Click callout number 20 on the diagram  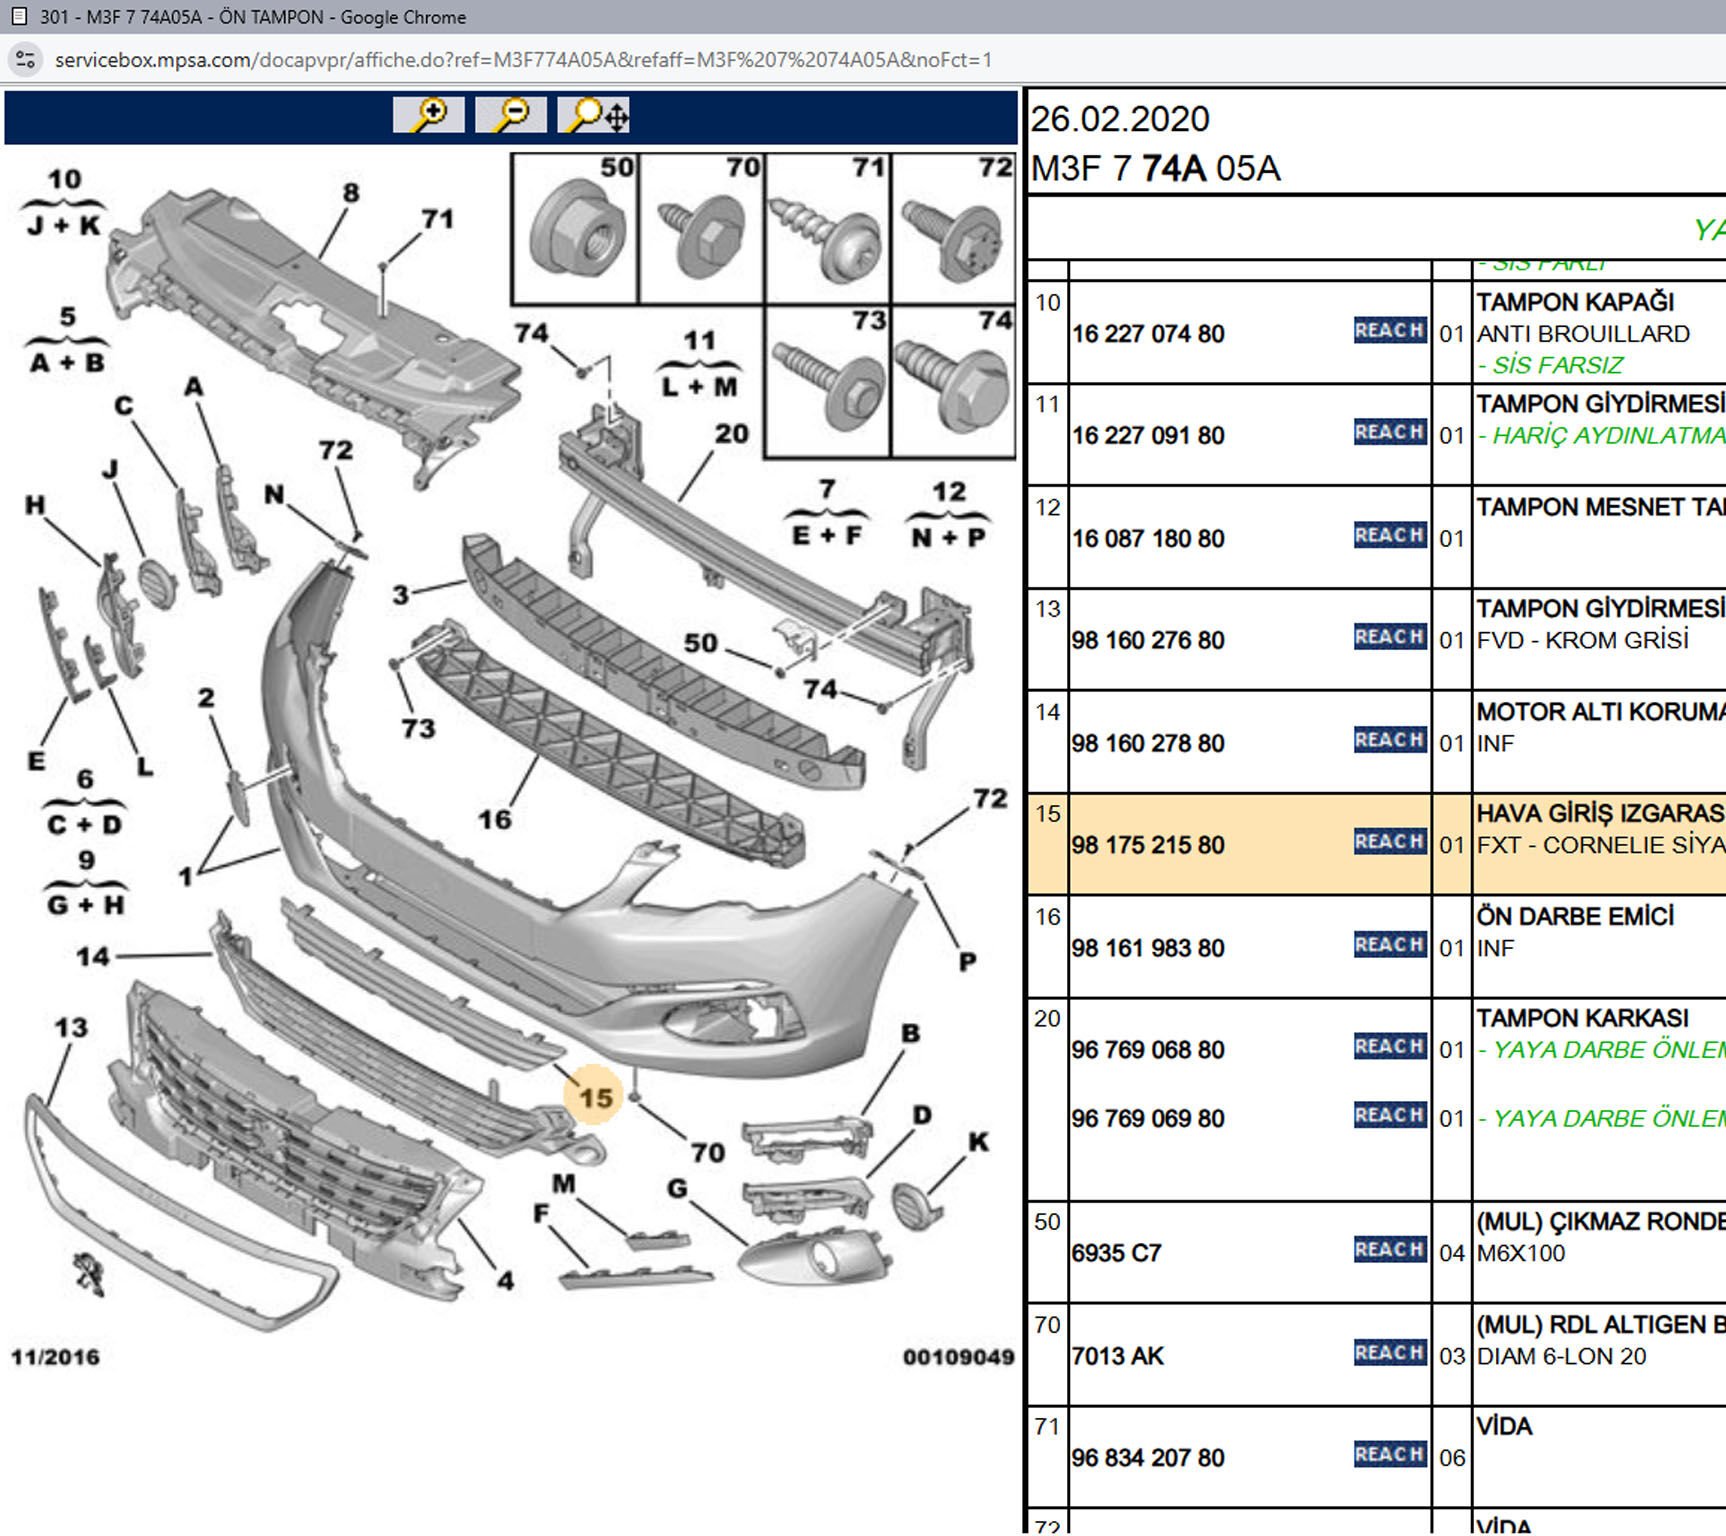(x=731, y=434)
